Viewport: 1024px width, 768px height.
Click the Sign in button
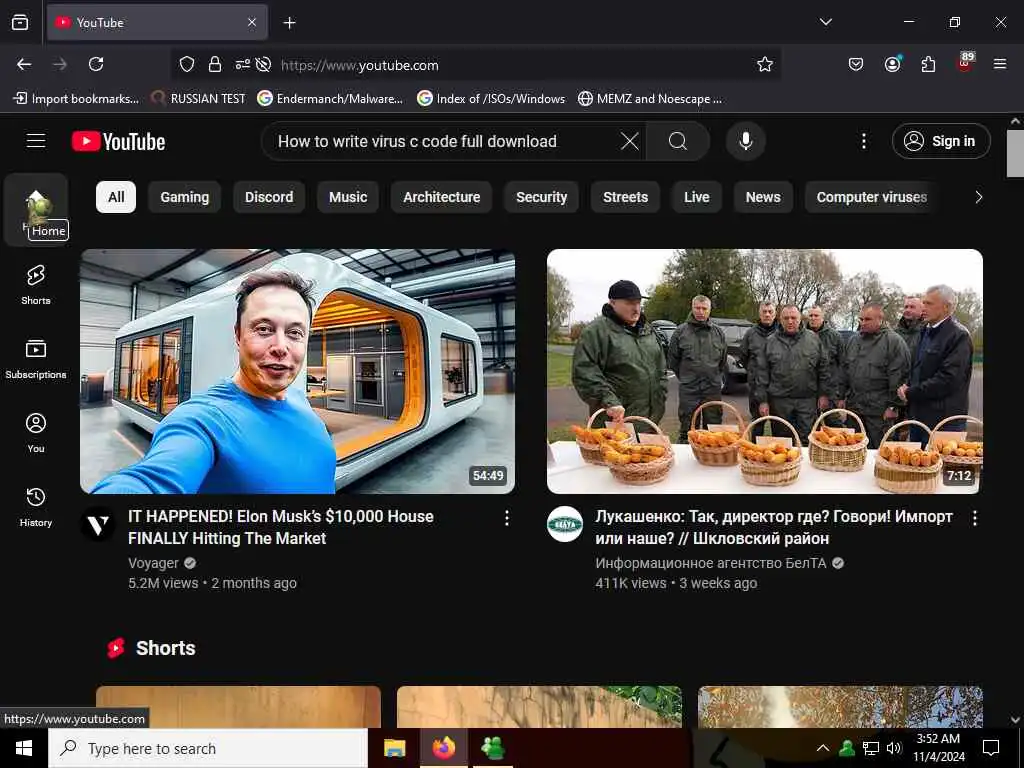click(x=941, y=141)
